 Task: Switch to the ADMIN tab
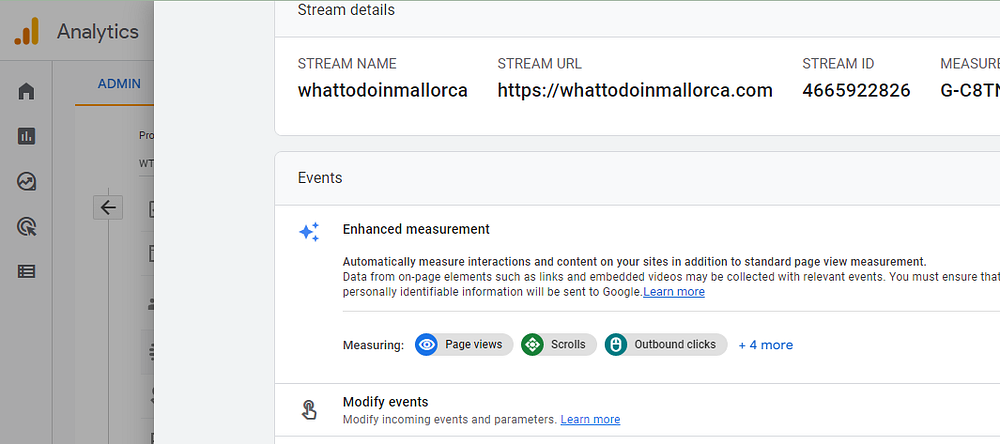click(x=119, y=84)
